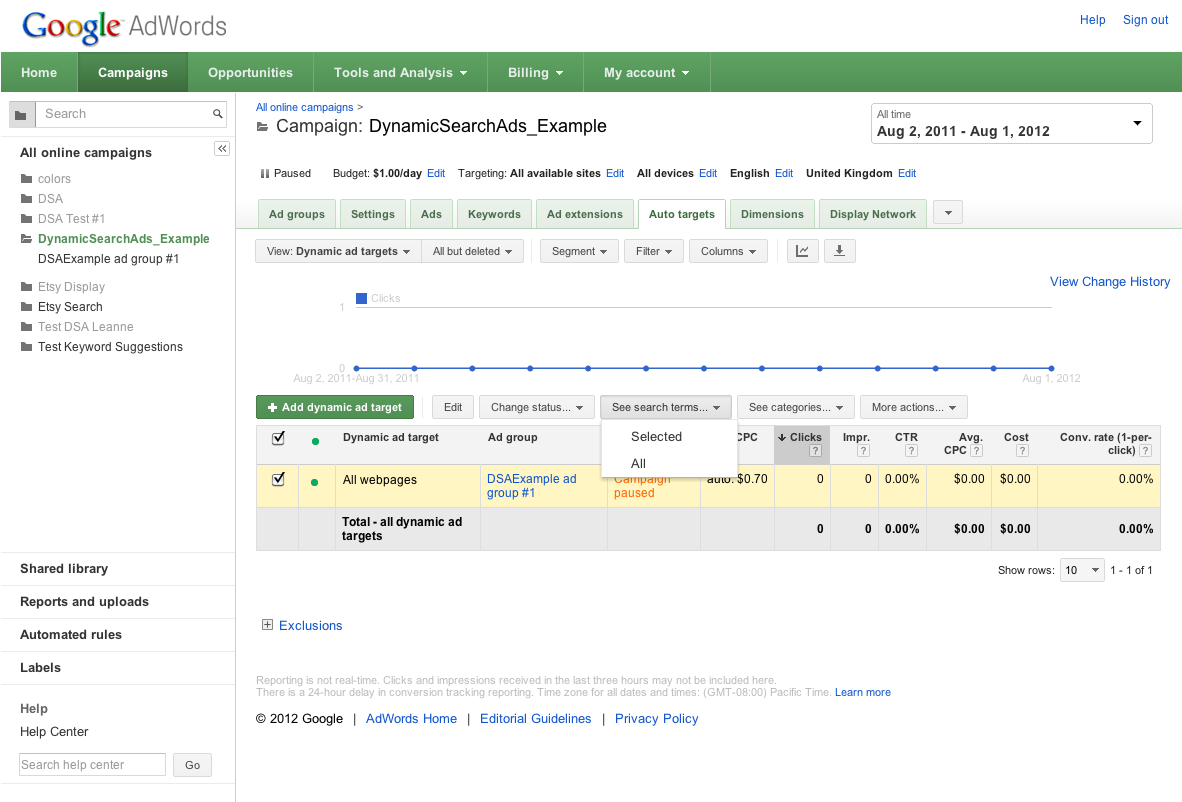
Task: Choose All from search terms menu
Action: pyautogui.click(x=638, y=464)
